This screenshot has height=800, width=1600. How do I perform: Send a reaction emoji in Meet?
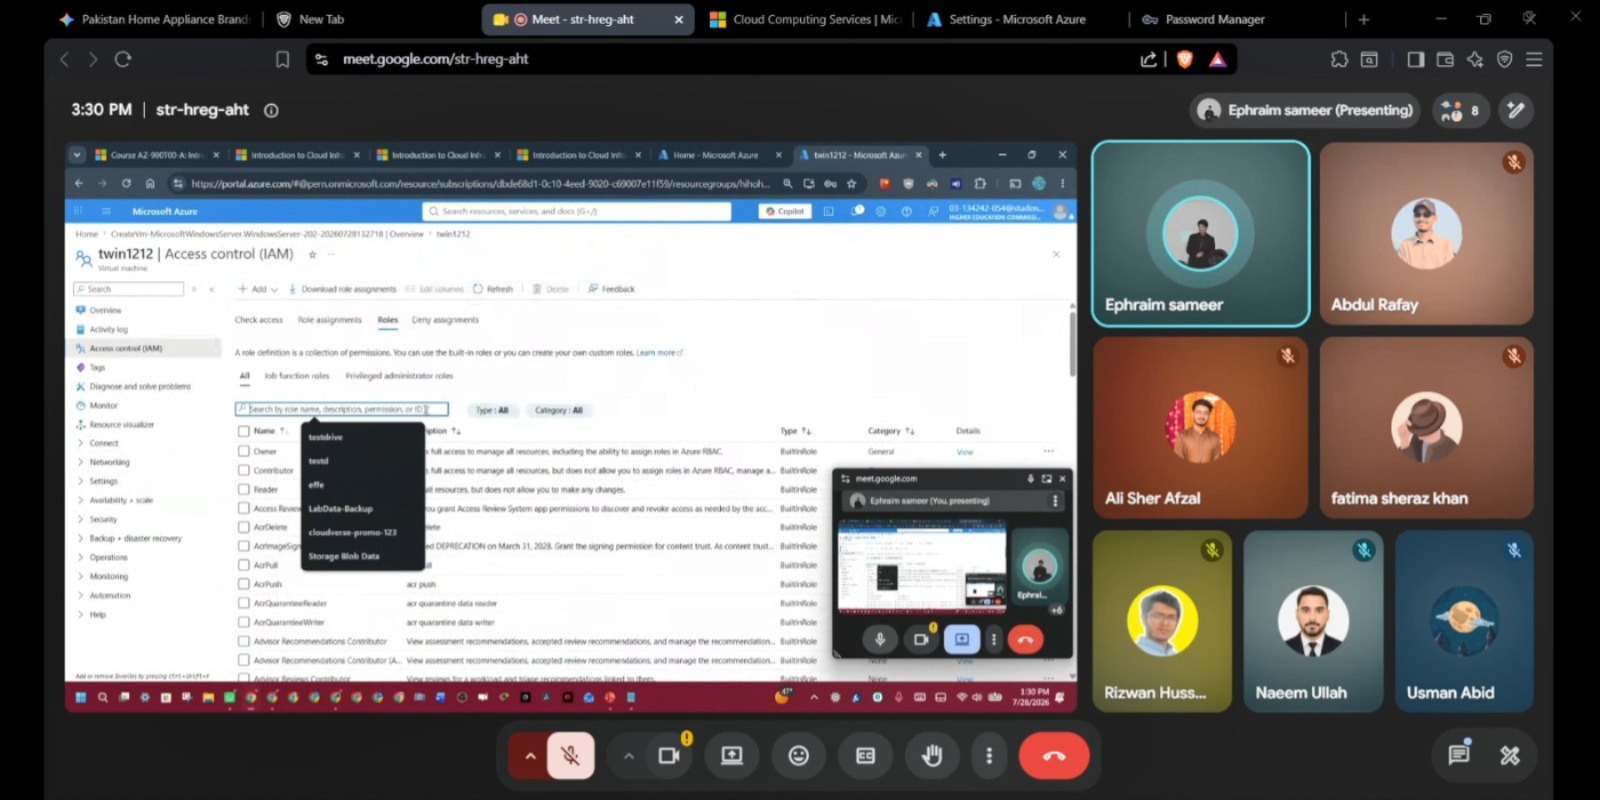click(x=798, y=755)
